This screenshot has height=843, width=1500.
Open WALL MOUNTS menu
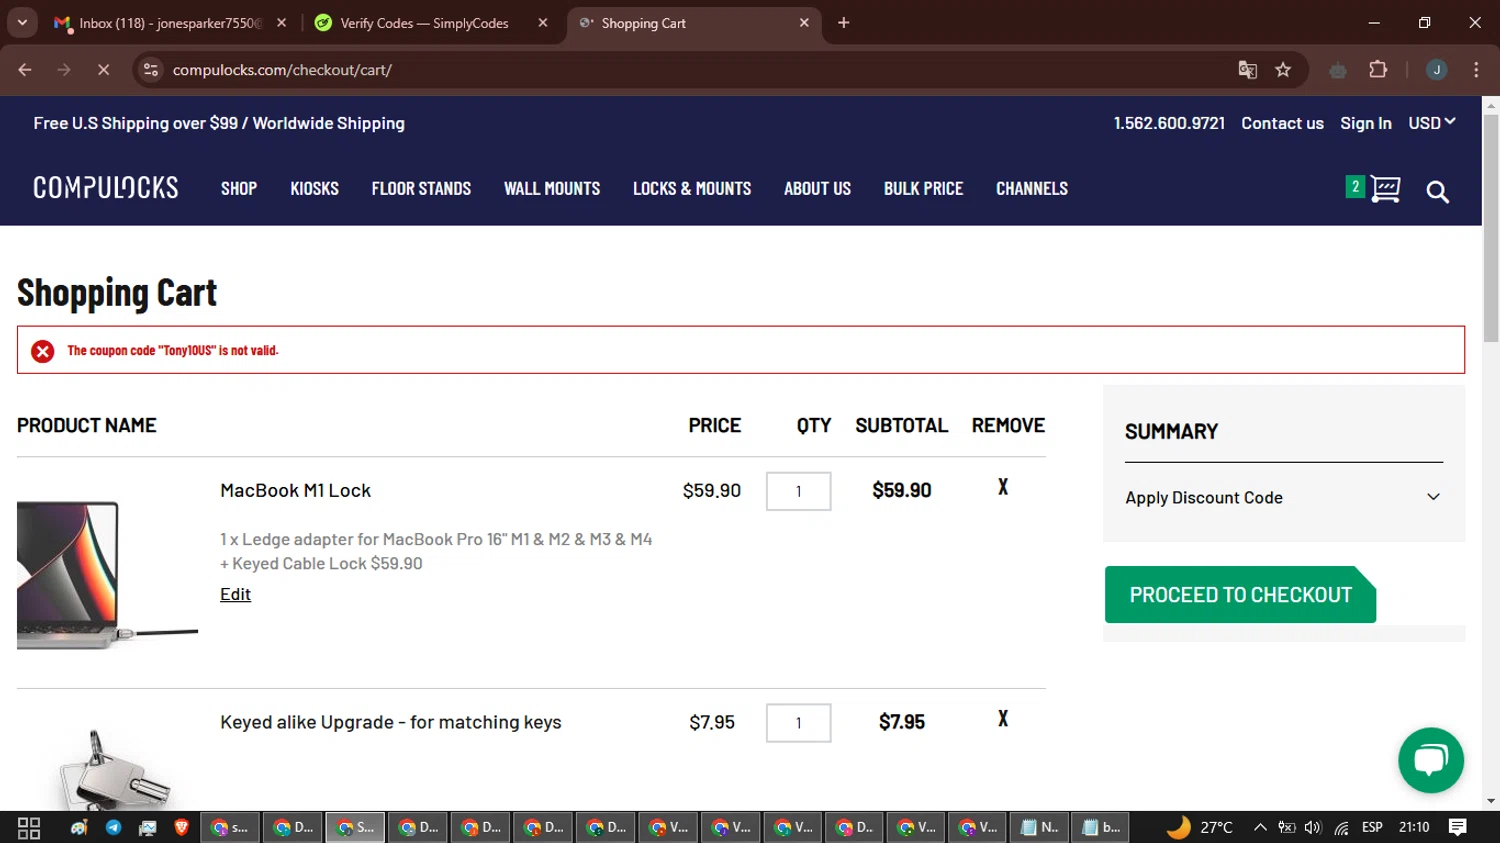[552, 188]
